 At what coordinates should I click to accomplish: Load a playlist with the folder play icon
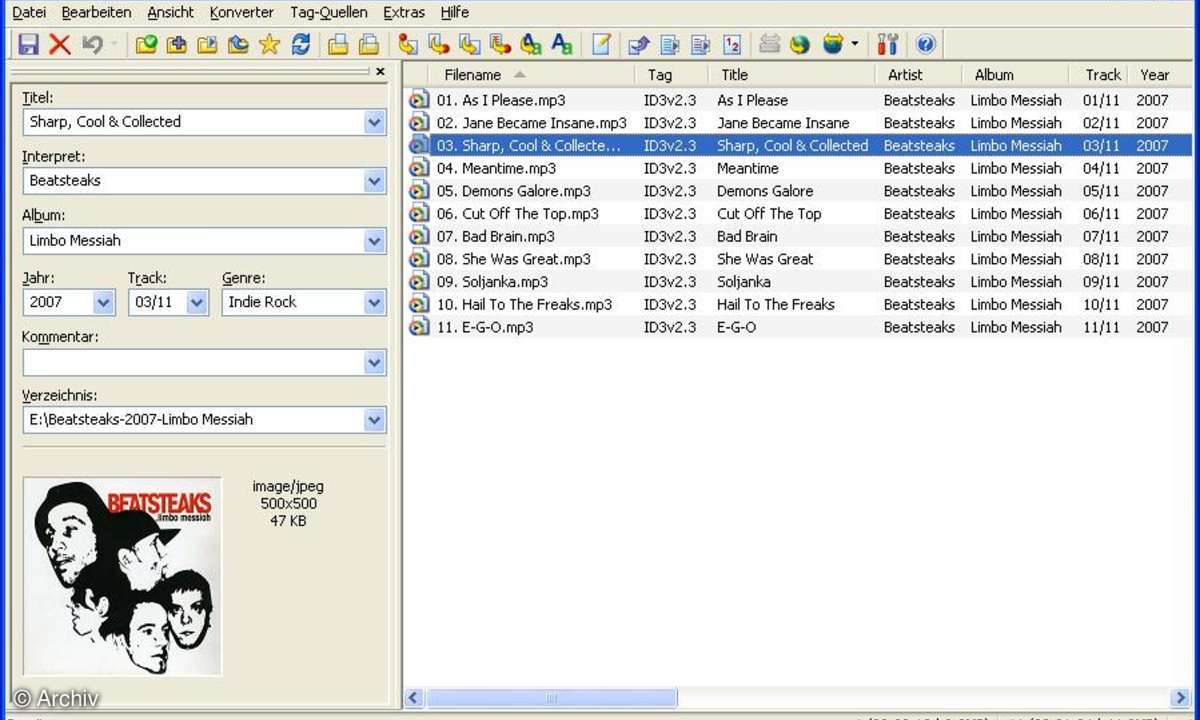point(208,45)
